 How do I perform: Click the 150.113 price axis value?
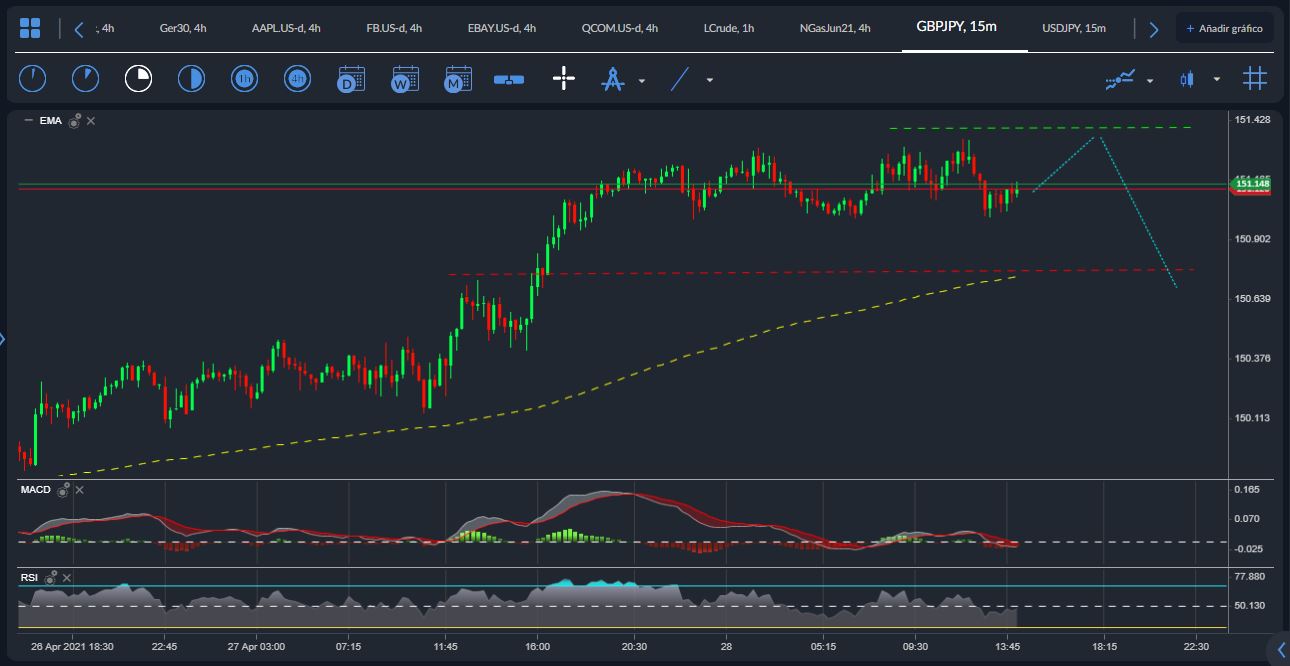(x=1252, y=418)
